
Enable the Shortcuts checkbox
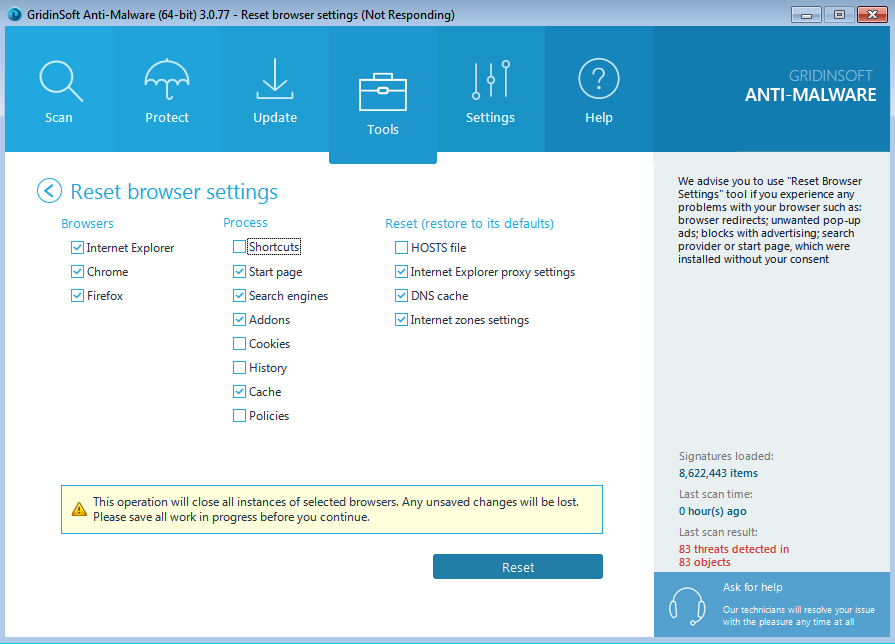coord(239,247)
